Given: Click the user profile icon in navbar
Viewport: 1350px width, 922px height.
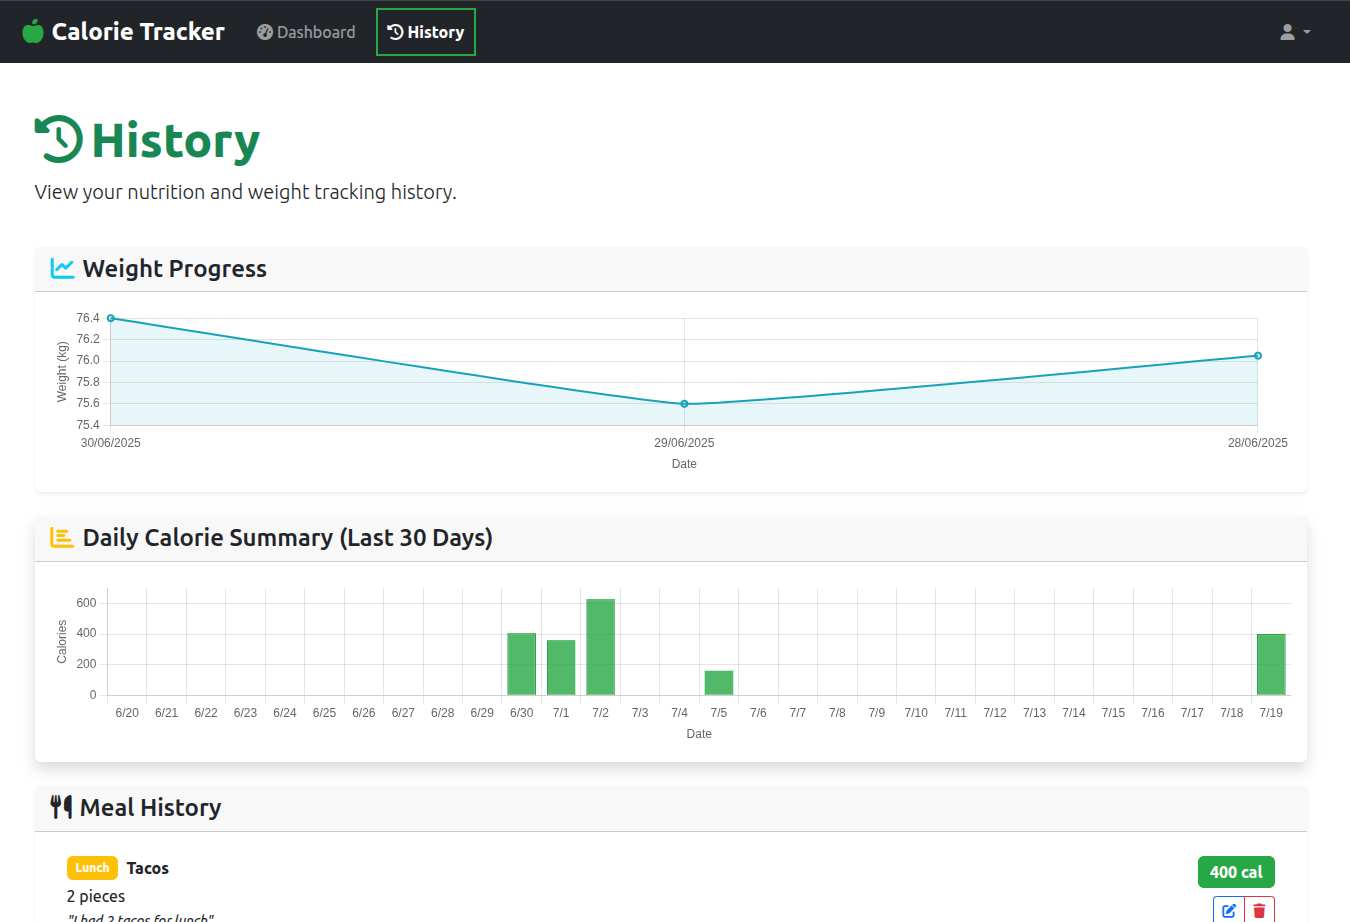Looking at the screenshot, I should pos(1288,32).
